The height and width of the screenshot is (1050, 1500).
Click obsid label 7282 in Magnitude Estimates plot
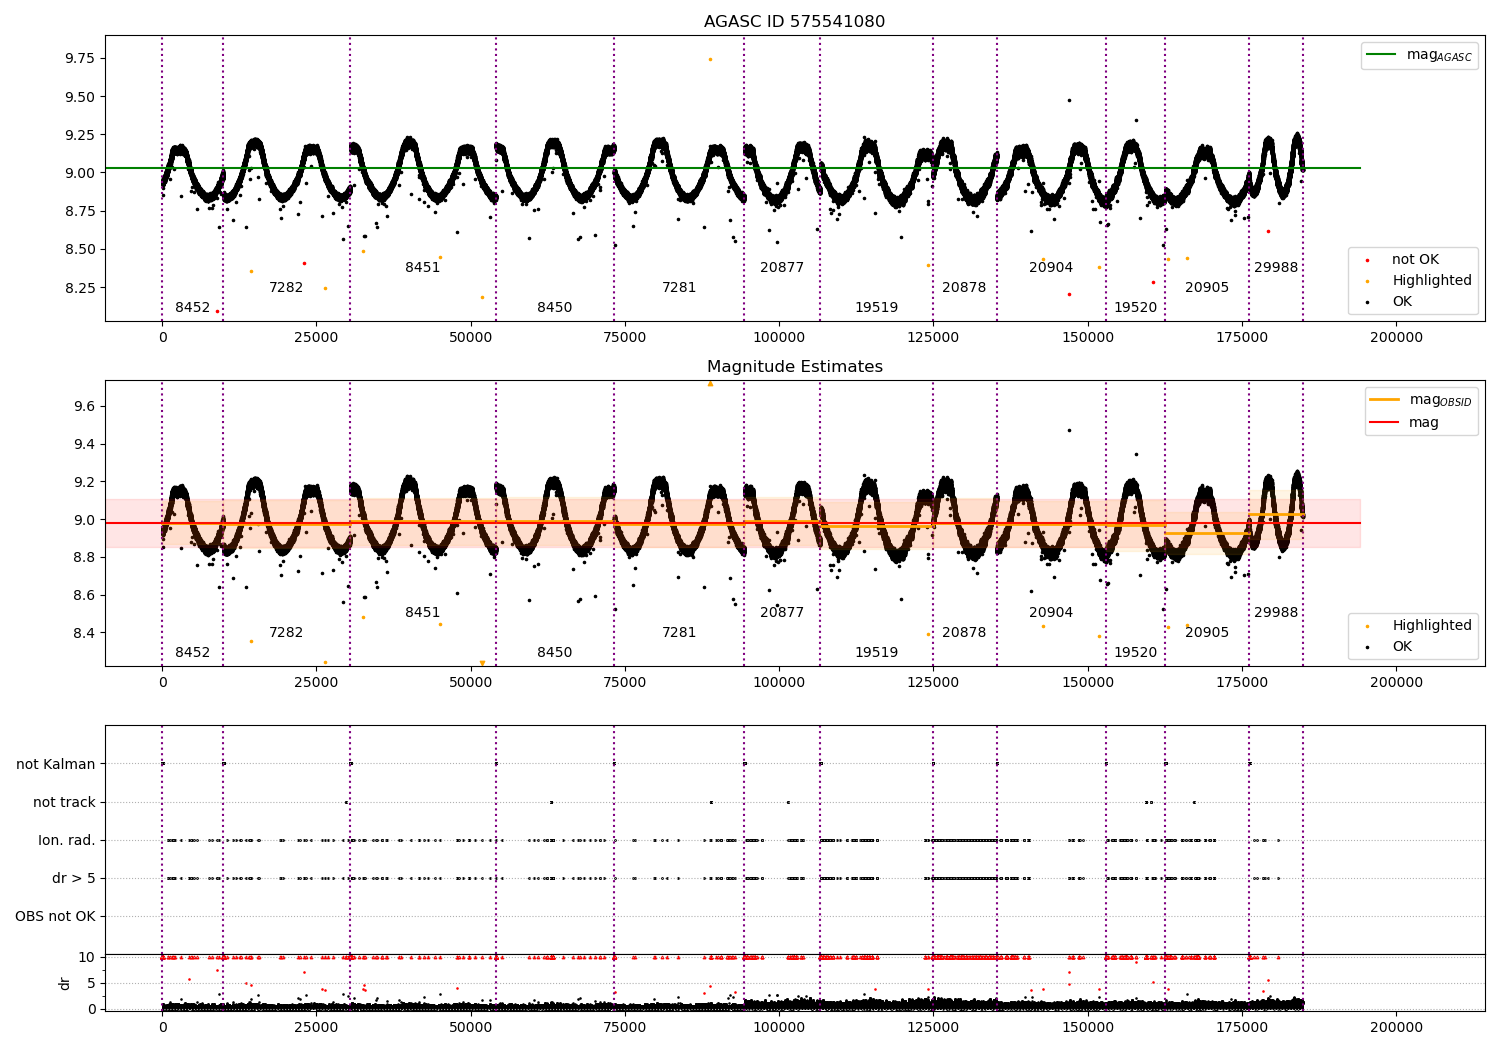pos(286,633)
